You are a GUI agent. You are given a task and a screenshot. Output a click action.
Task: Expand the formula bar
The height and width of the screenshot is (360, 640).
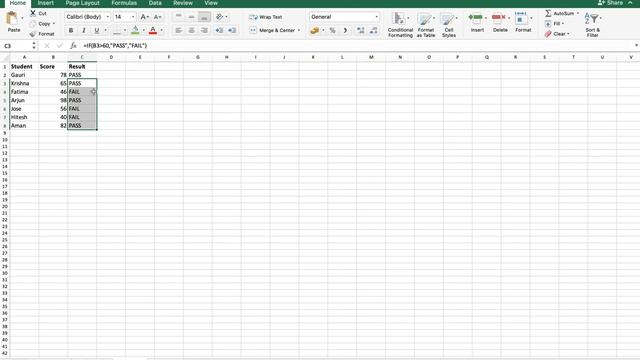click(x=636, y=45)
